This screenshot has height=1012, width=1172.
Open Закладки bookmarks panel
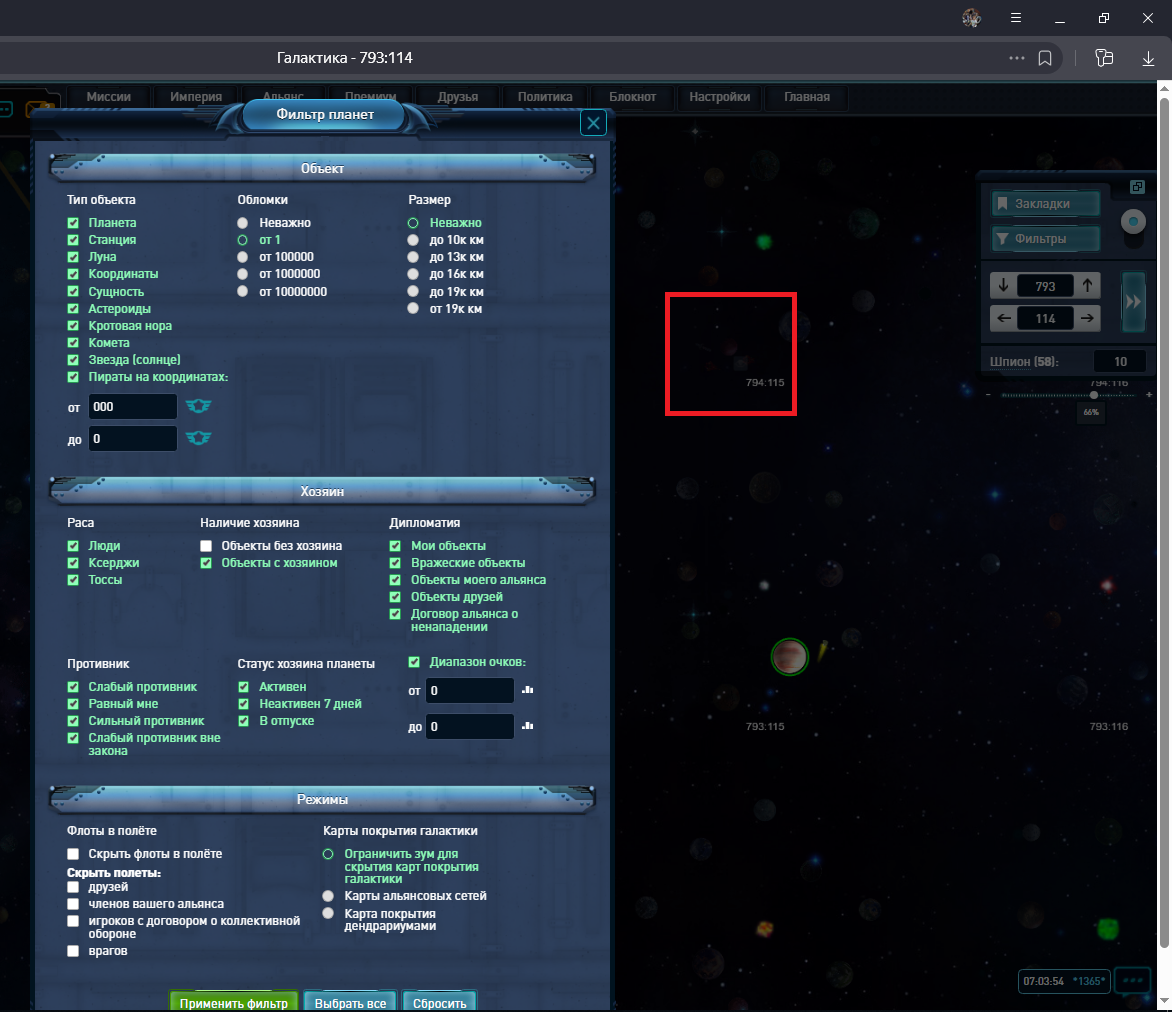[x=1045, y=204]
